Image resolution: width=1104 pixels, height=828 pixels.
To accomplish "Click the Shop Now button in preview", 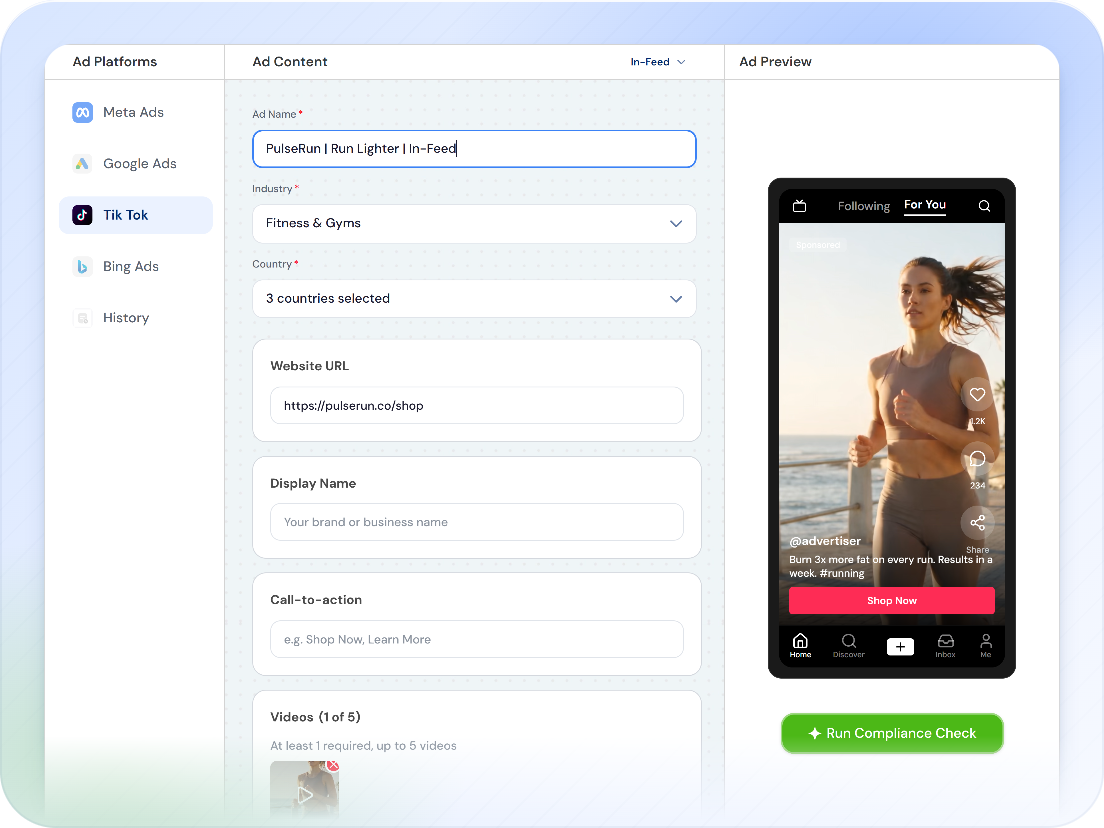I will (891, 601).
